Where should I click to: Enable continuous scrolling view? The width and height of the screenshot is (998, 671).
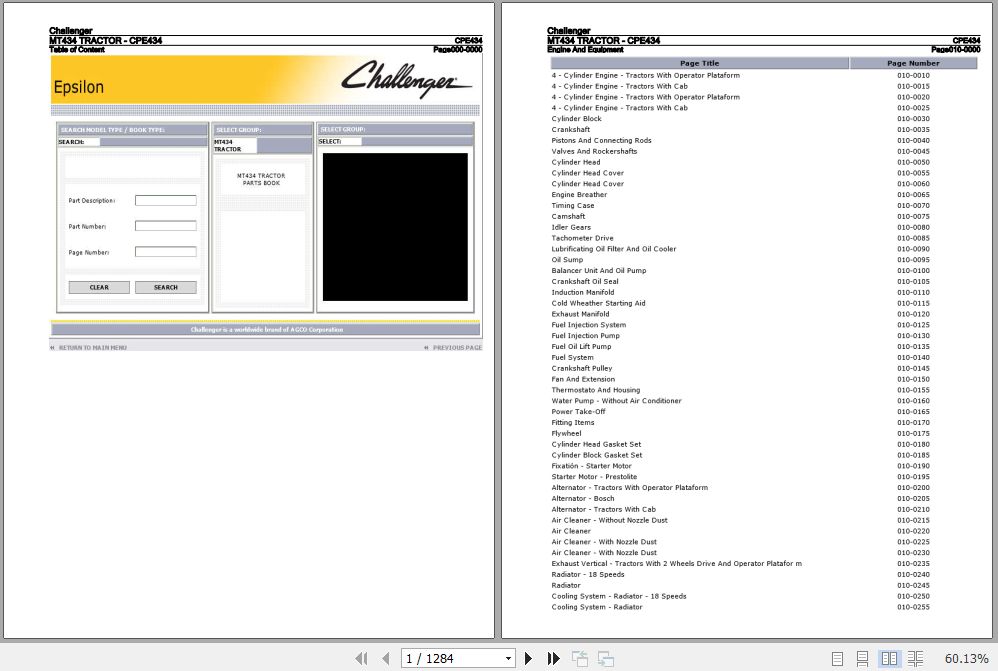point(863,658)
